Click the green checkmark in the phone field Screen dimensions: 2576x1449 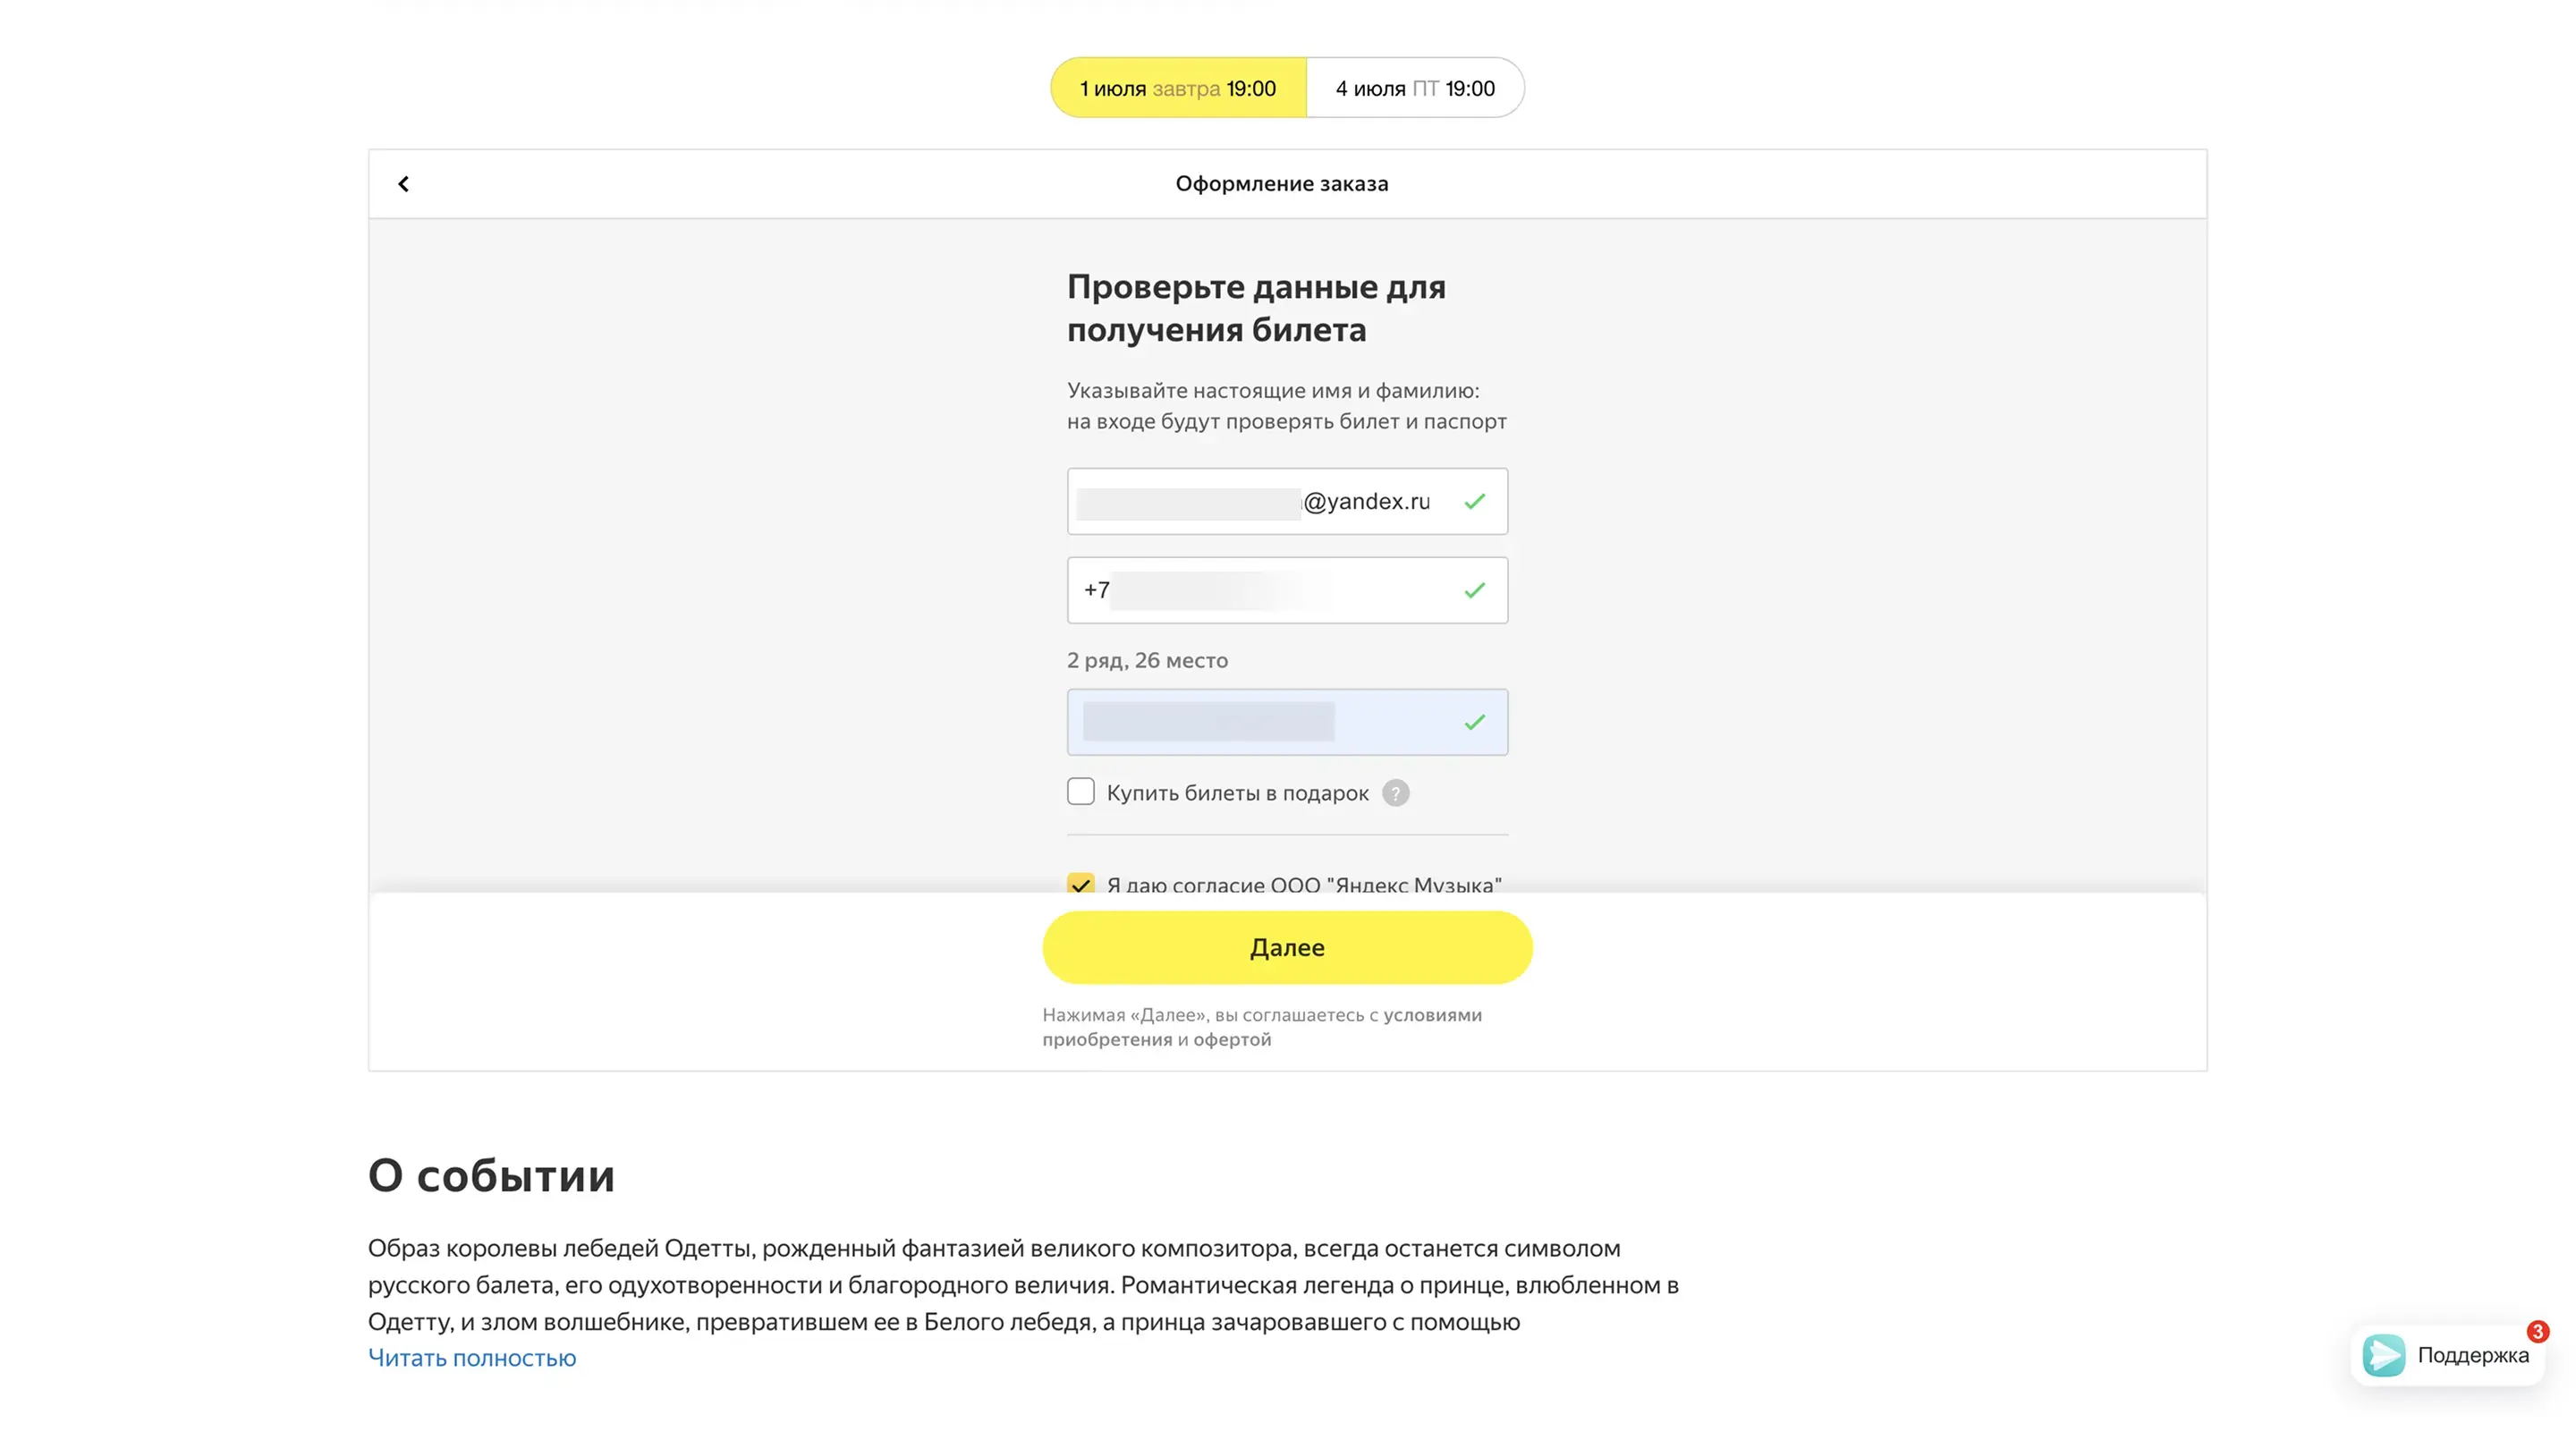1474,590
